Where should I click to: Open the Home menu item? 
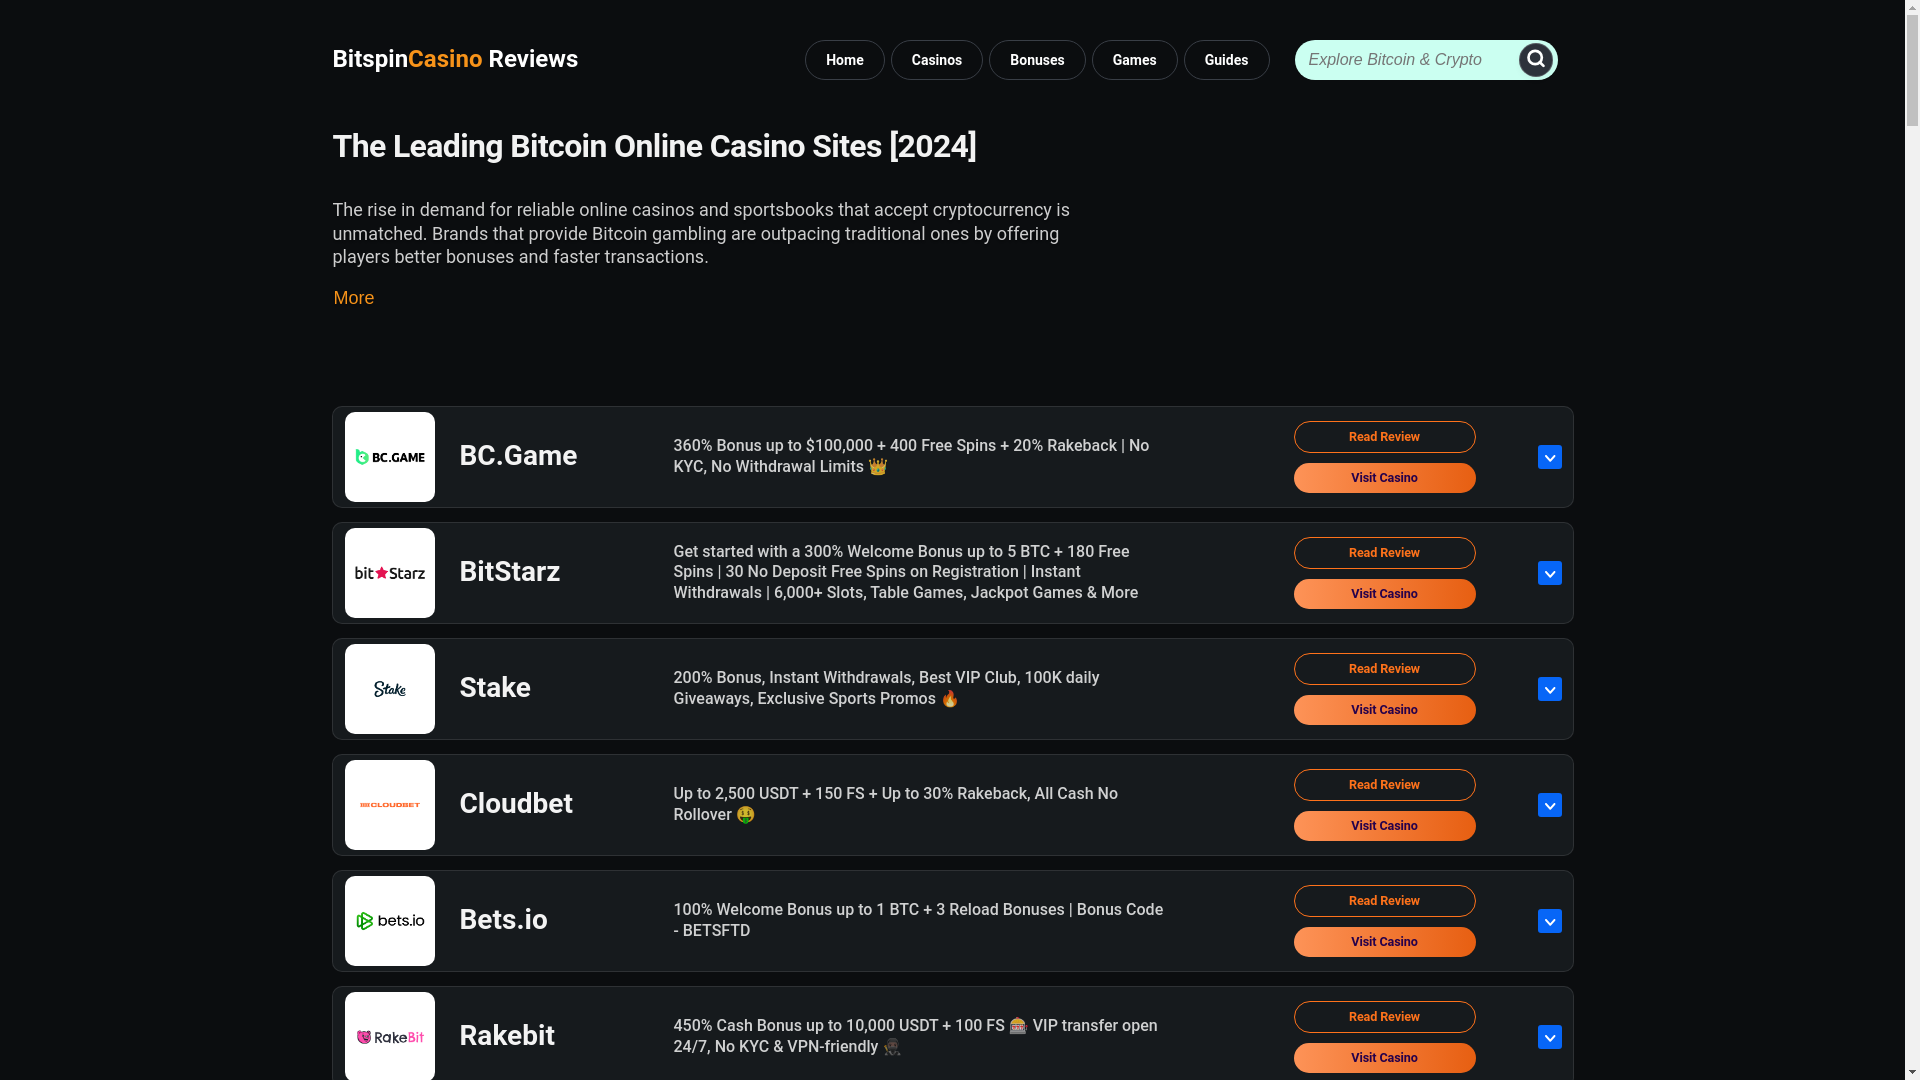[845, 60]
